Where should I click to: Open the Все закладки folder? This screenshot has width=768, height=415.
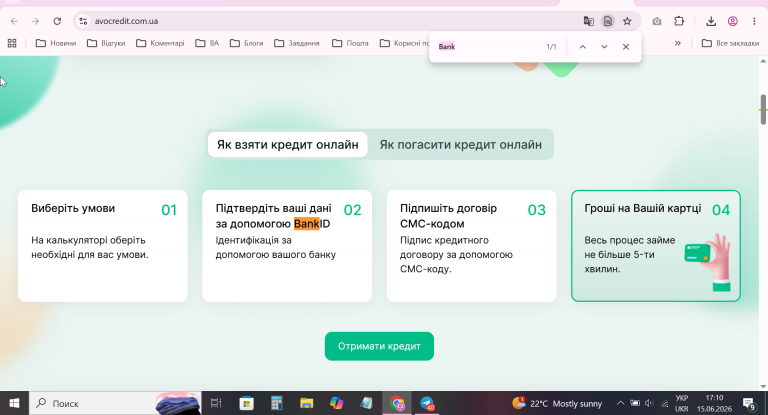pyautogui.click(x=730, y=43)
